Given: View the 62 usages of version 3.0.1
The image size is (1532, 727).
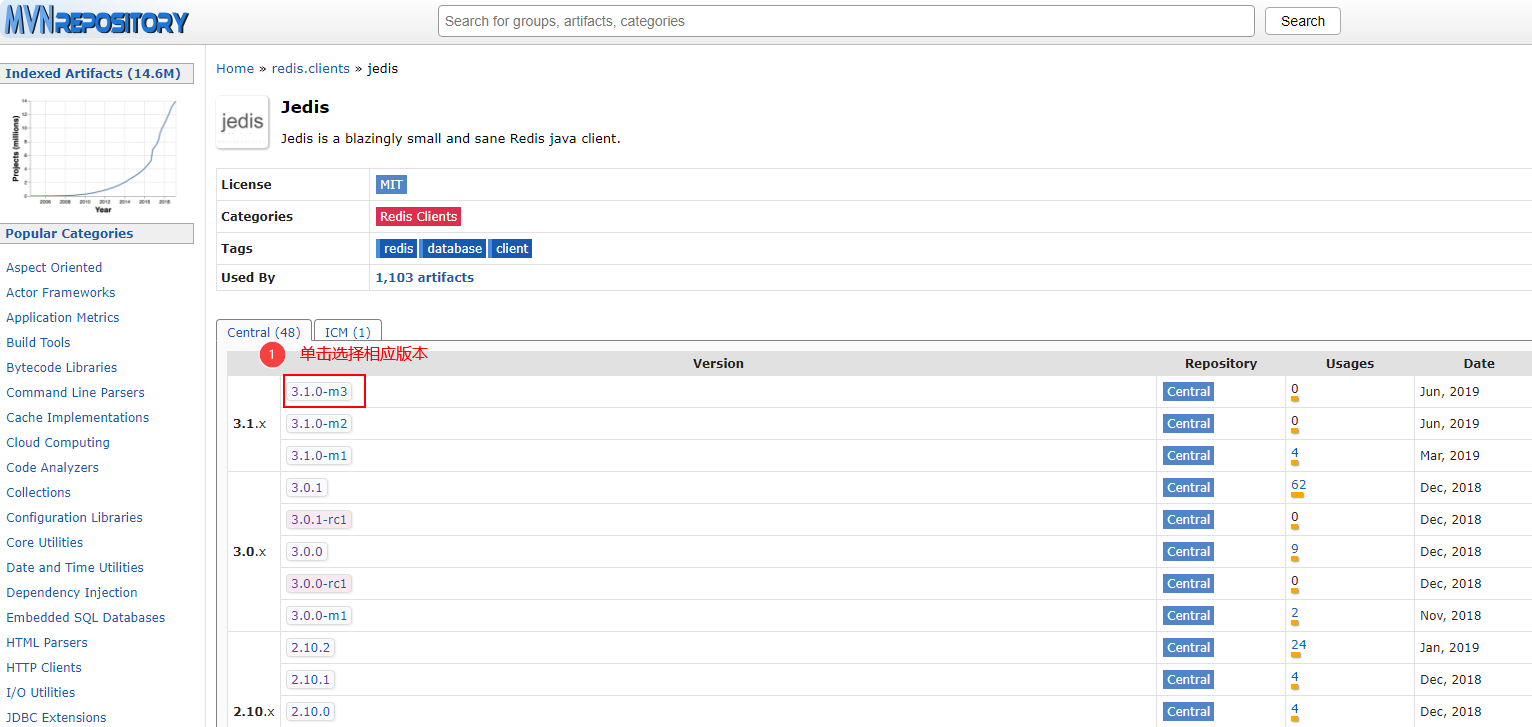Looking at the screenshot, I should (1297, 484).
